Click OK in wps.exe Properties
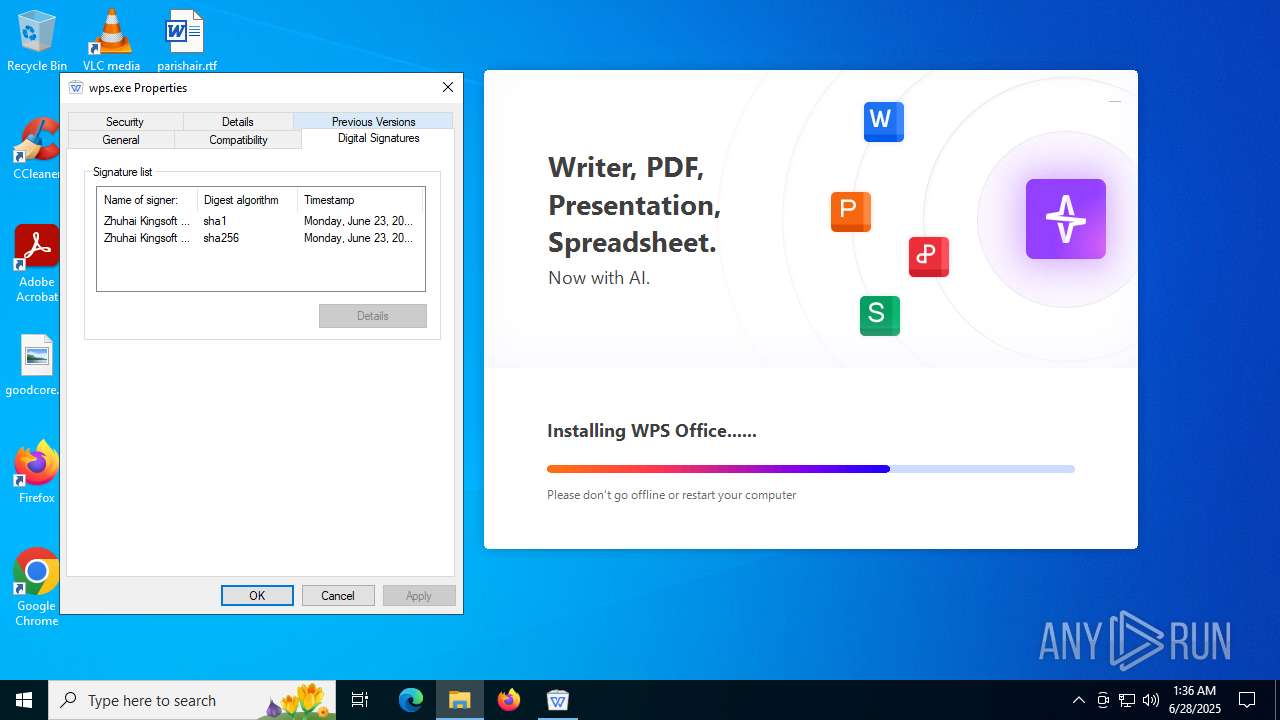The height and width of the screenshot is (720, 1280). pos(257,596)
